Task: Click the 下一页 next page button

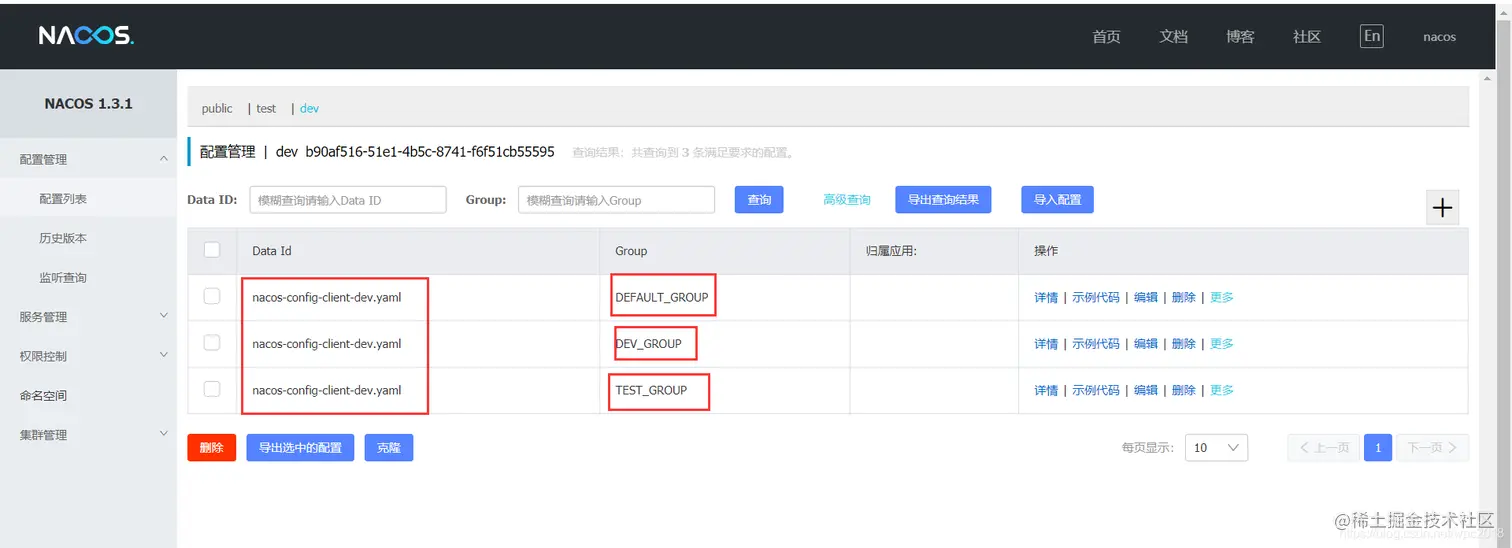Action: [x=1433, y=447]
